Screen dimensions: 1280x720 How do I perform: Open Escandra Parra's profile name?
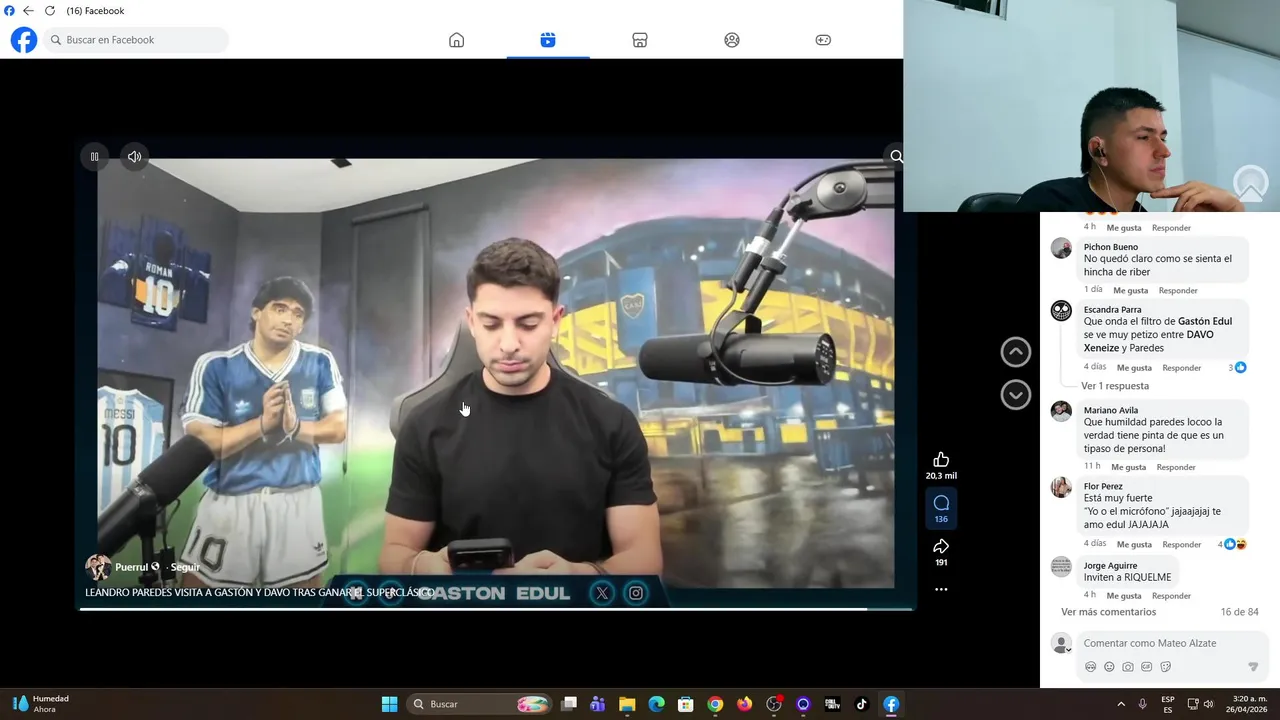click(1112, 310)
